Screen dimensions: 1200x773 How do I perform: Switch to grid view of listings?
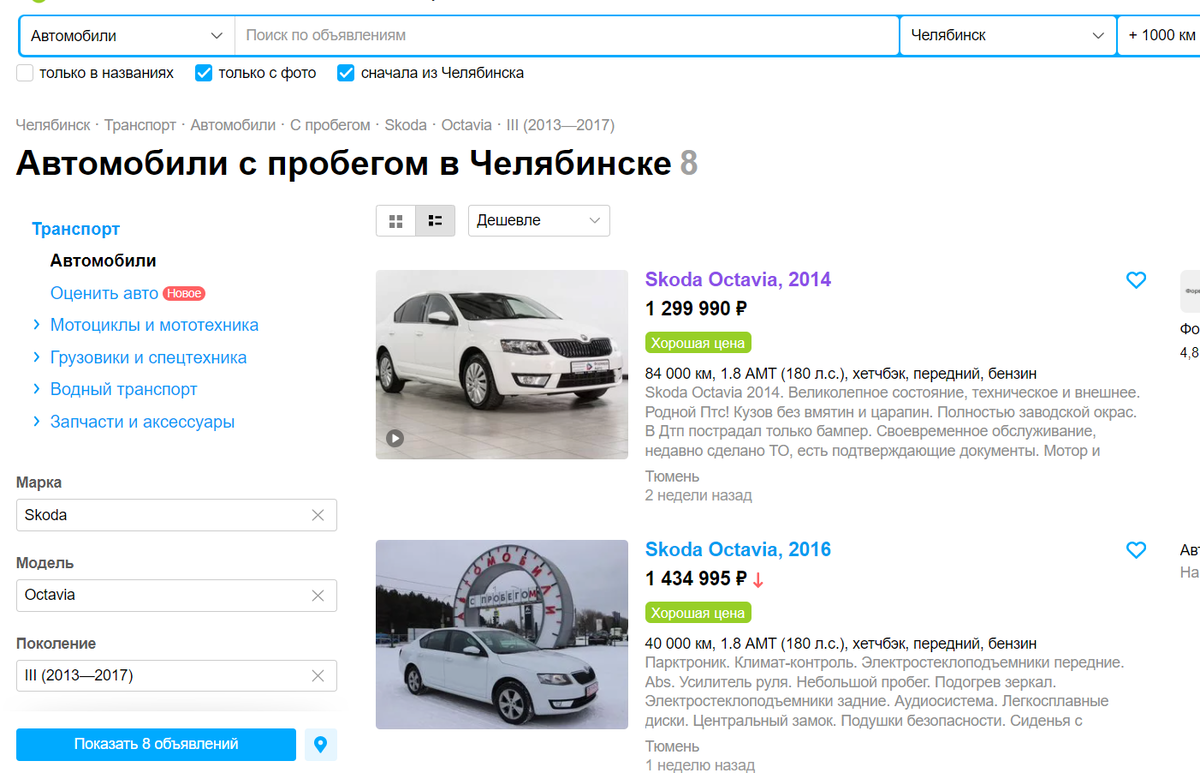[x=396, y=221]
